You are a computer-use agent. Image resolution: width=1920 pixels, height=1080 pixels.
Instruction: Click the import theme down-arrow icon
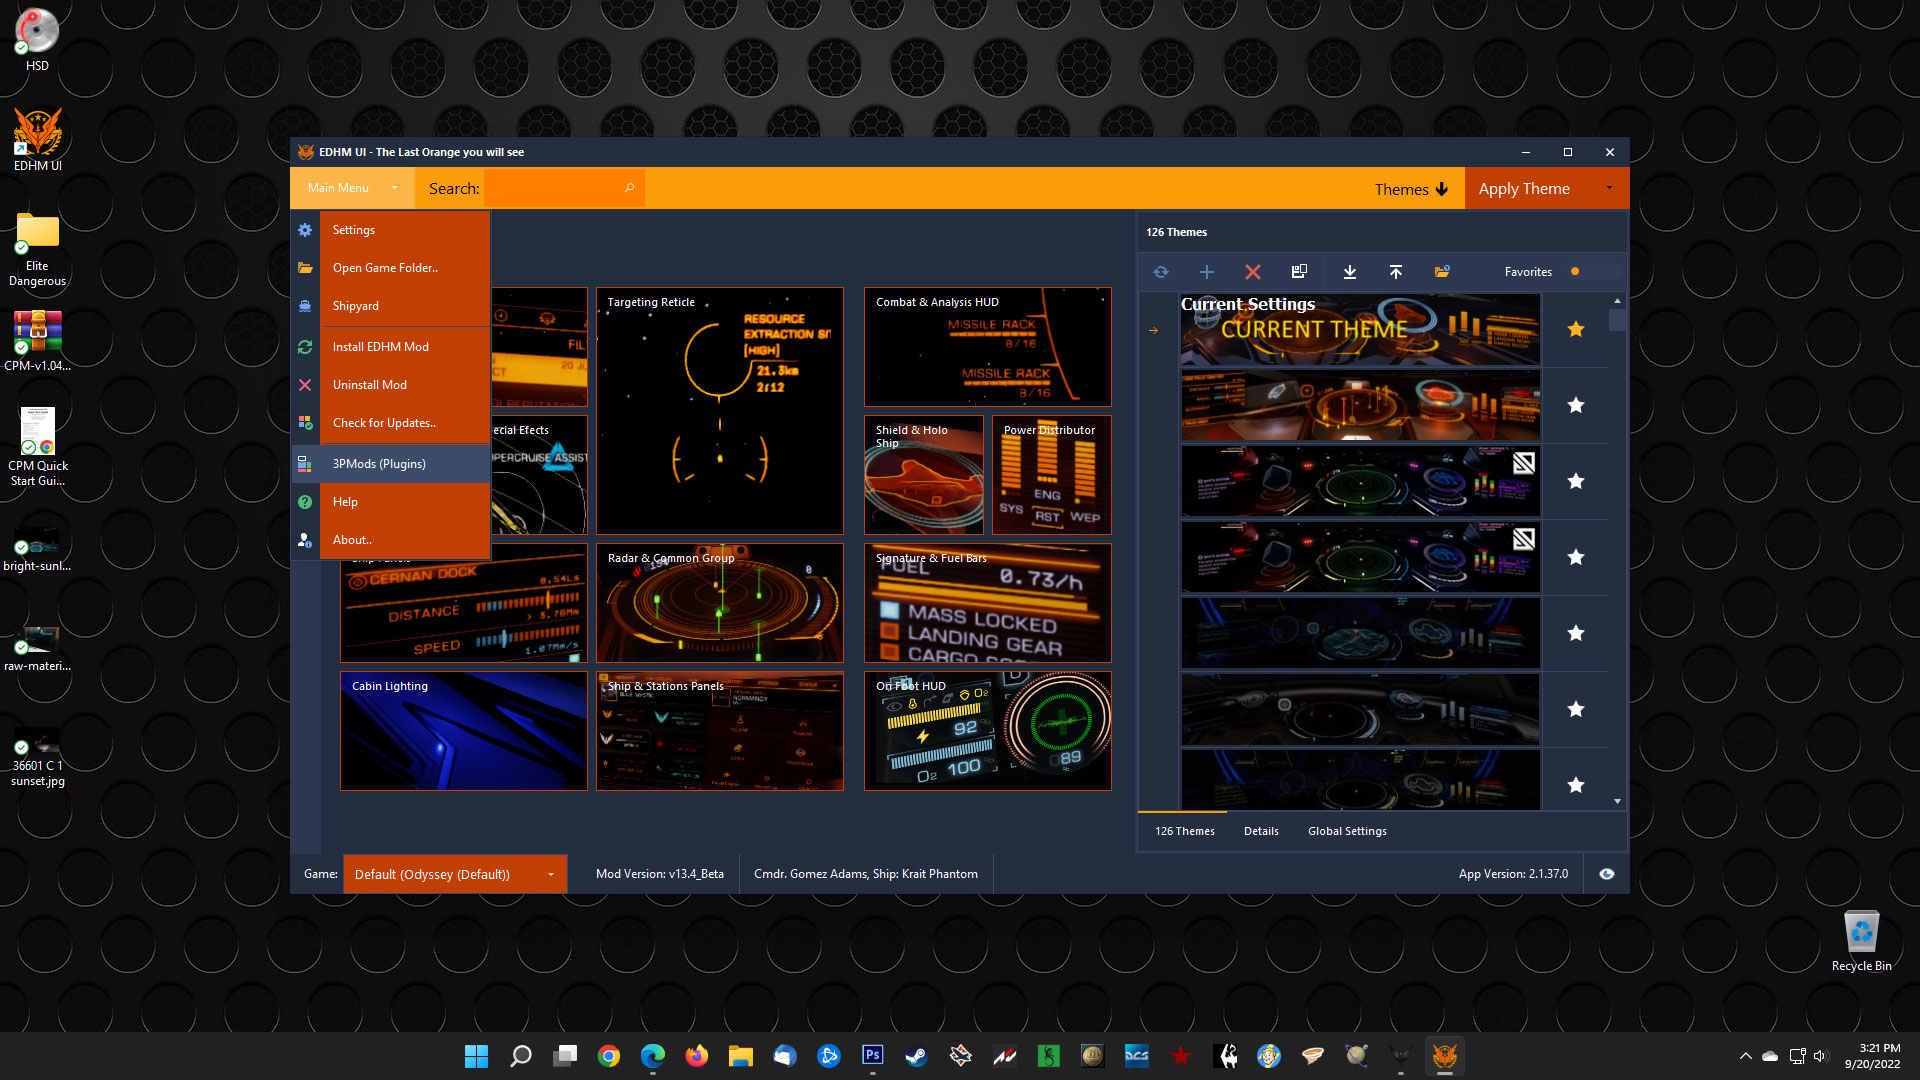coord(1349,272)
